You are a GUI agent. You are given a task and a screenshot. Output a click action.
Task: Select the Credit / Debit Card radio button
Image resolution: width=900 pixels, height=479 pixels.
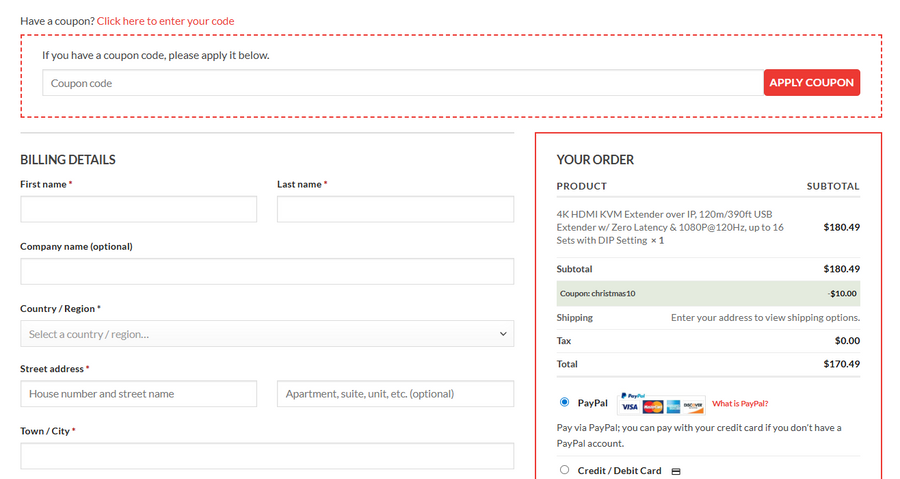coord(565,470)
